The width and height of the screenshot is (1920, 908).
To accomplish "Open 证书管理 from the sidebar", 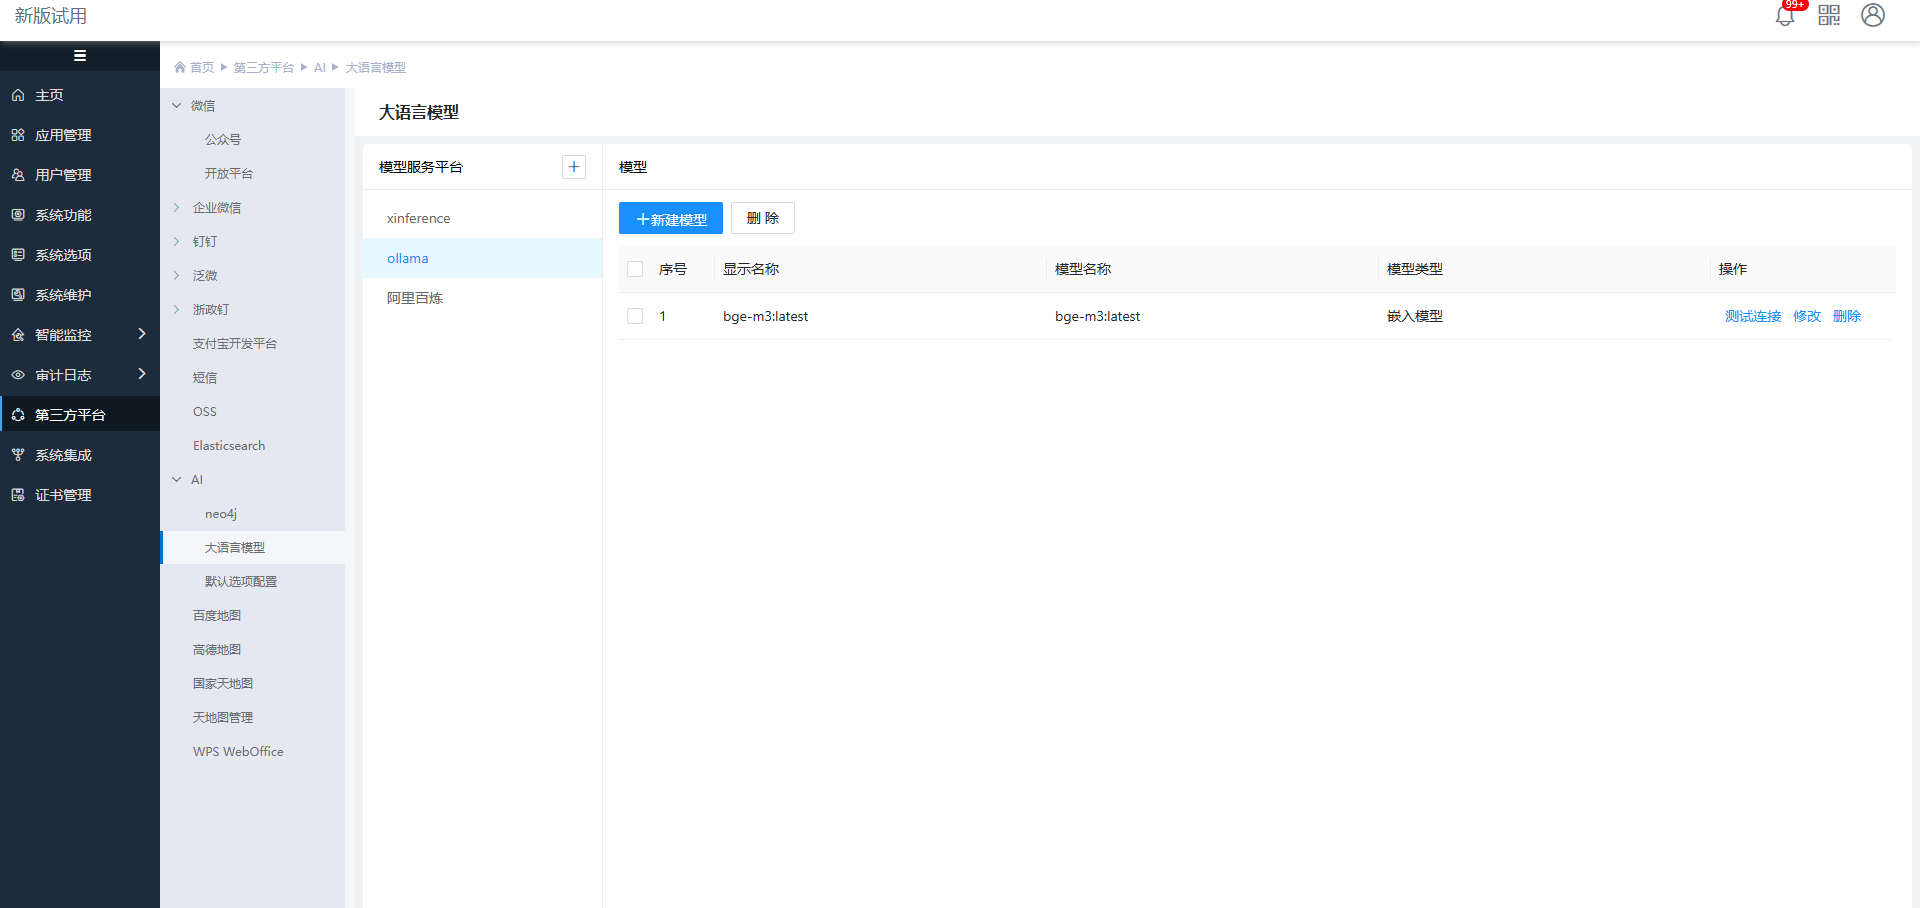I will point(63,495).
